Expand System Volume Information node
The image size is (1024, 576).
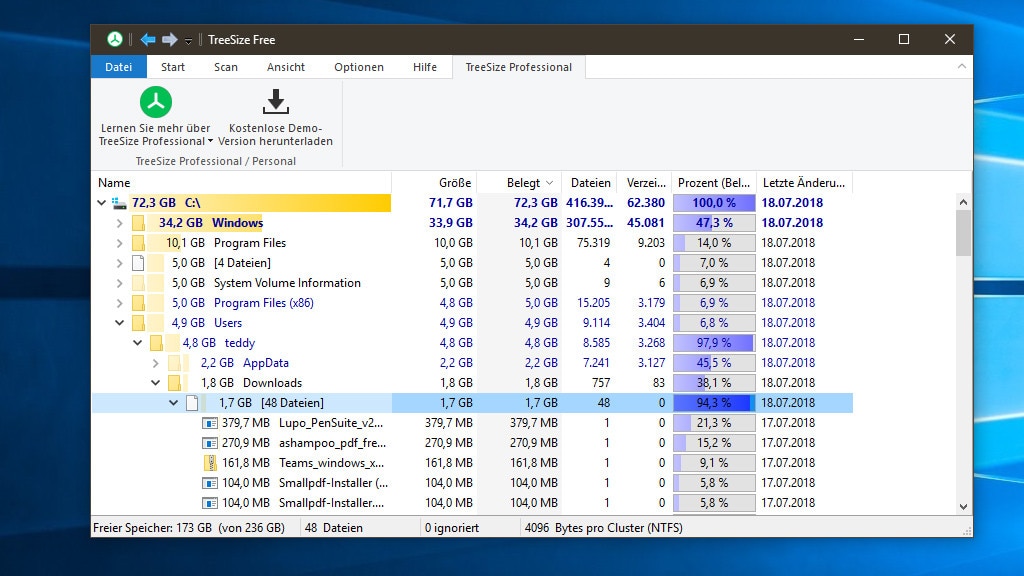pyautogui.click(x=120, y=283)
